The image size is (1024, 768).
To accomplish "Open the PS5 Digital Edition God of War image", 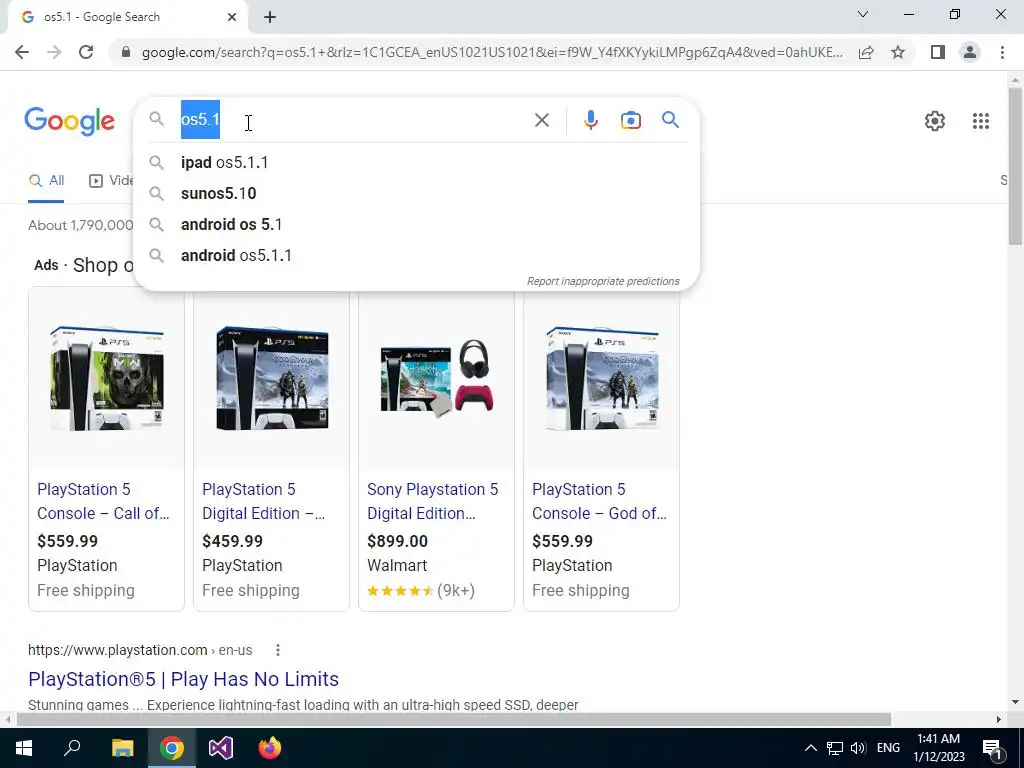I will (272, 379).
